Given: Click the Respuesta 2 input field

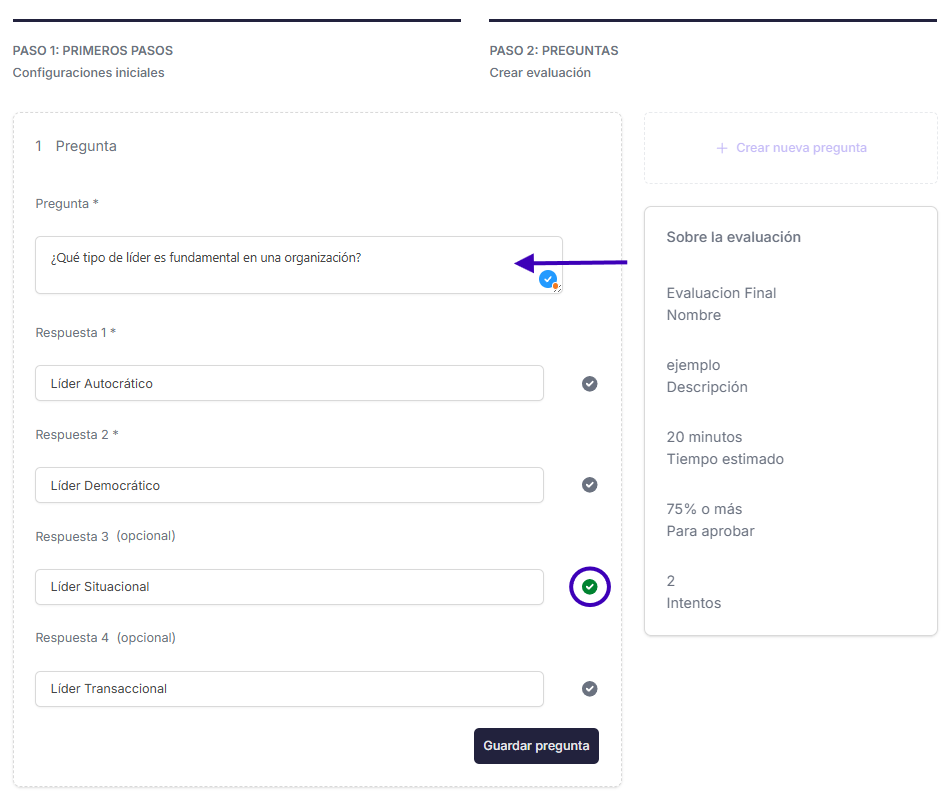Looking at the screenshot, I should pos(289,485).
